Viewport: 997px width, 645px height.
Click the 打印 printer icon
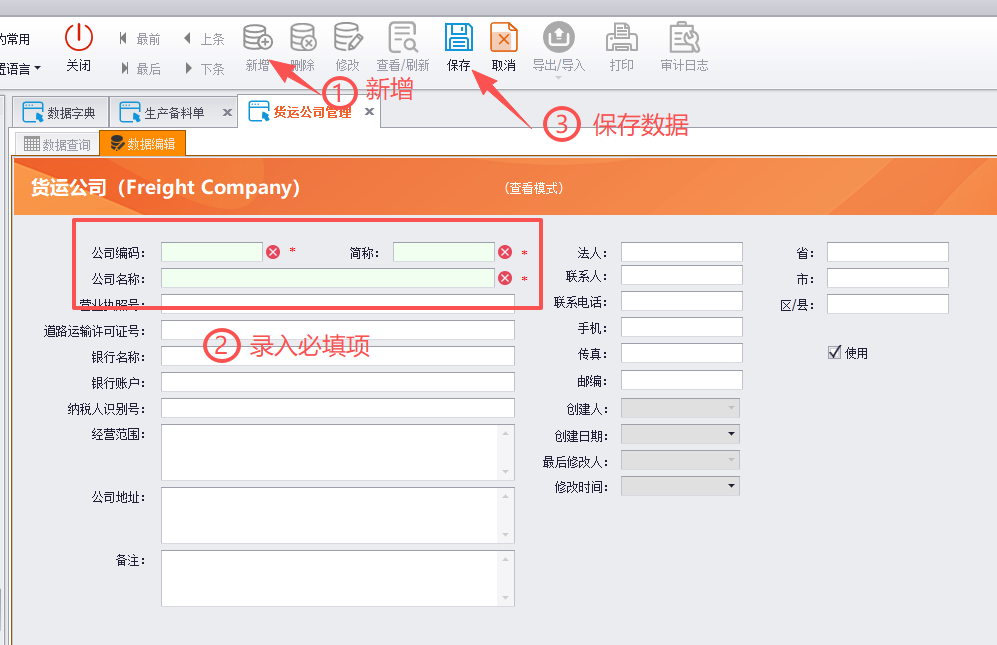pos(621,38)
